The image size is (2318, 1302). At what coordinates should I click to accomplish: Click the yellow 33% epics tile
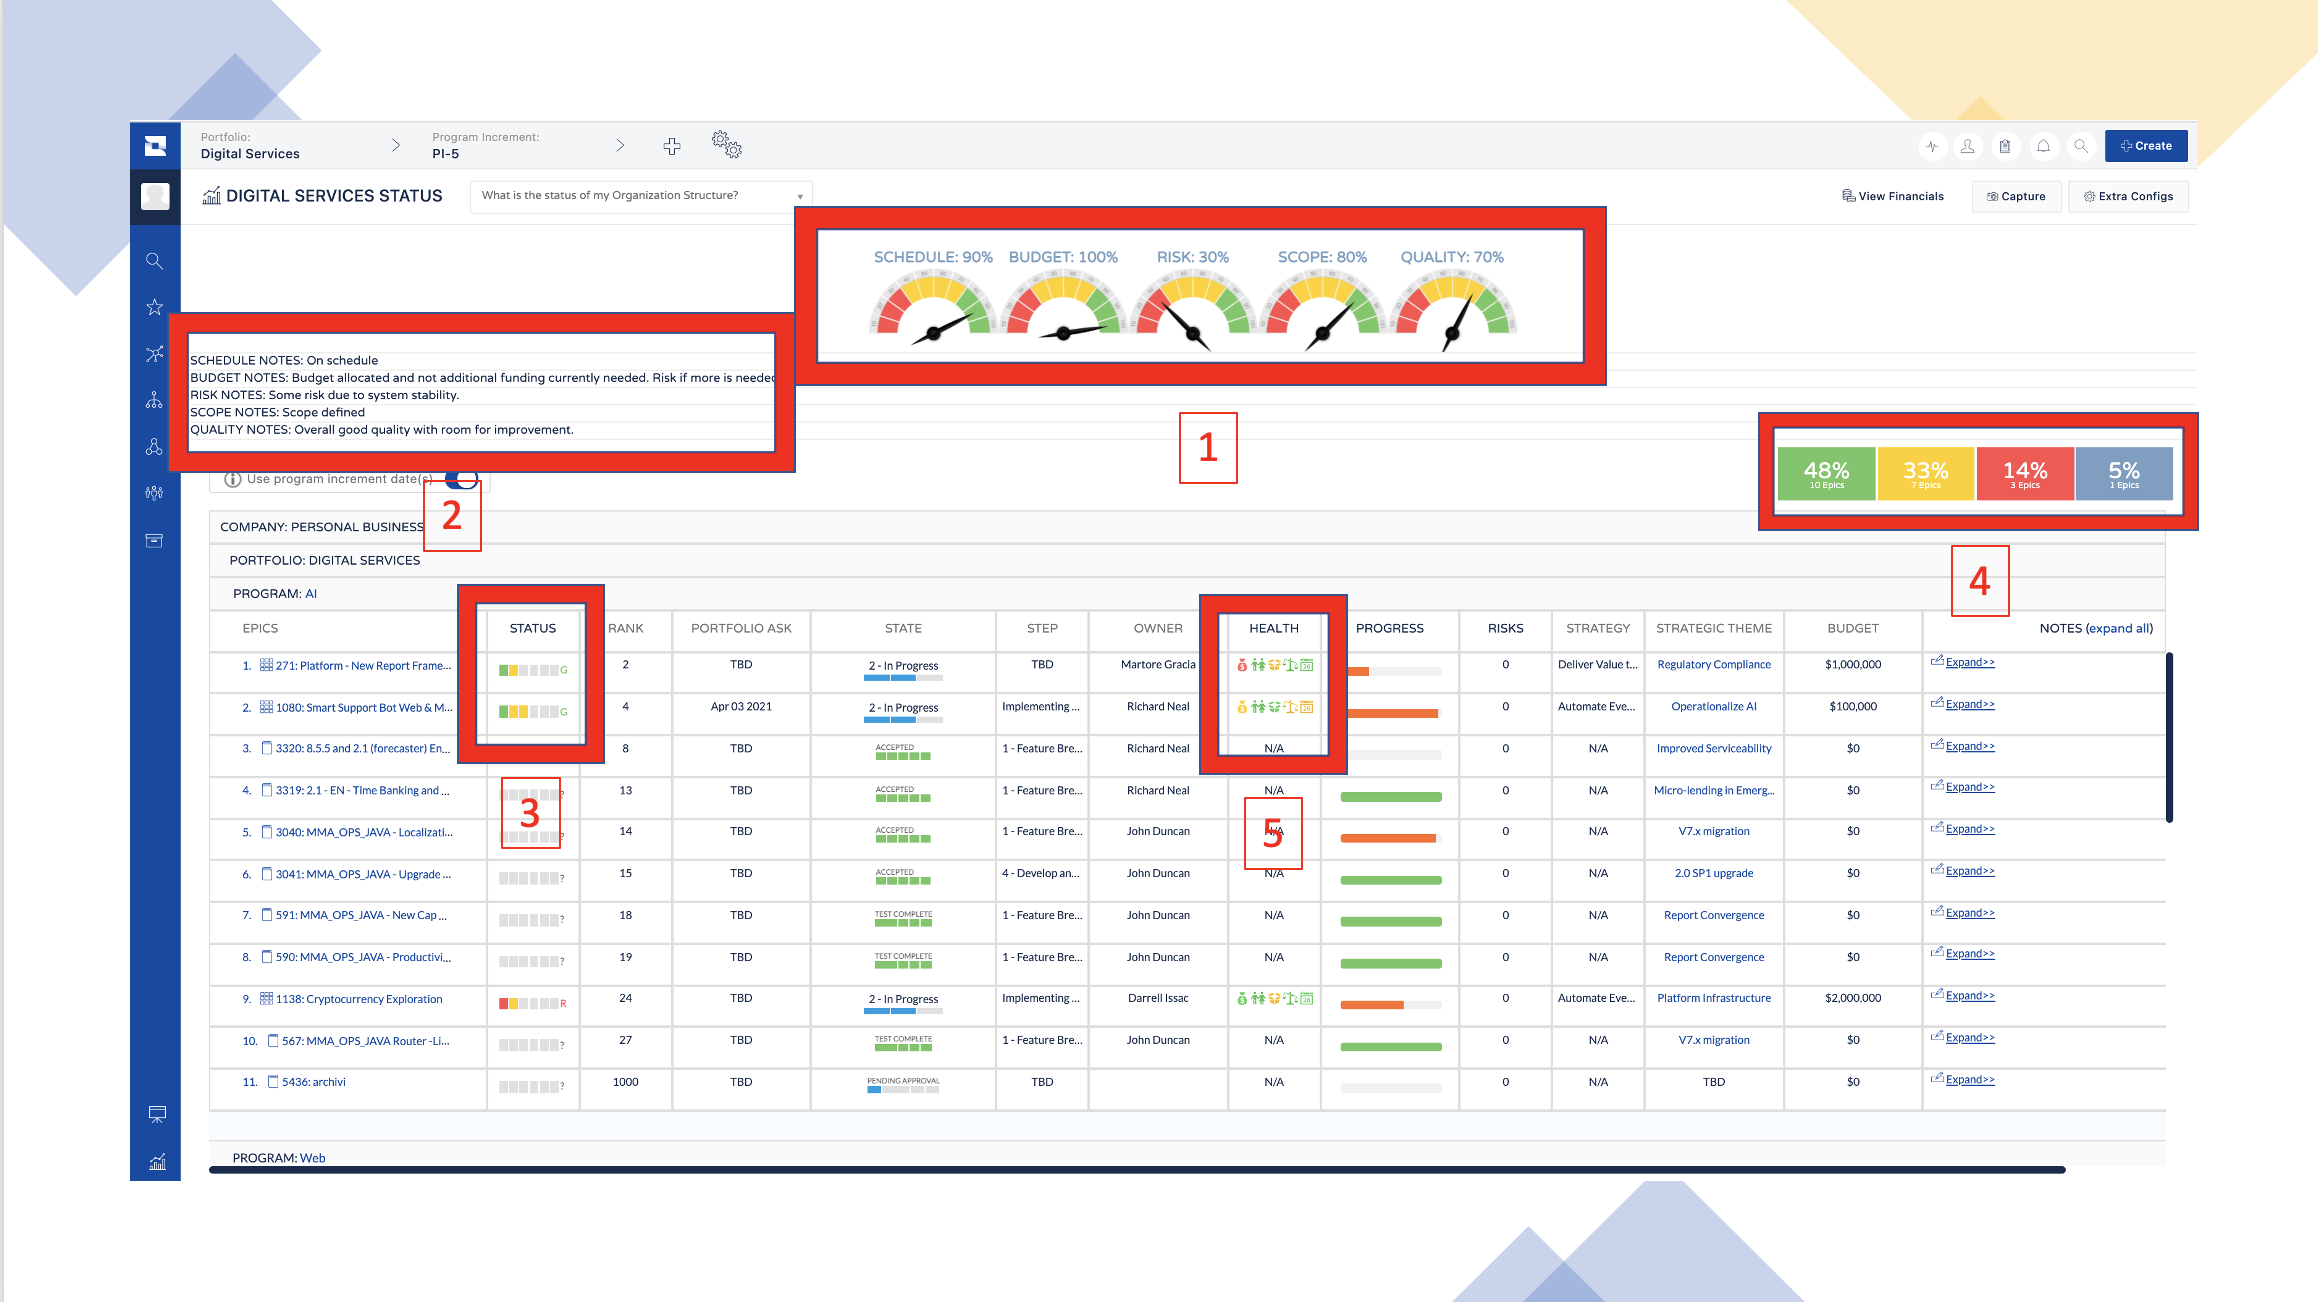[1926, 474]
